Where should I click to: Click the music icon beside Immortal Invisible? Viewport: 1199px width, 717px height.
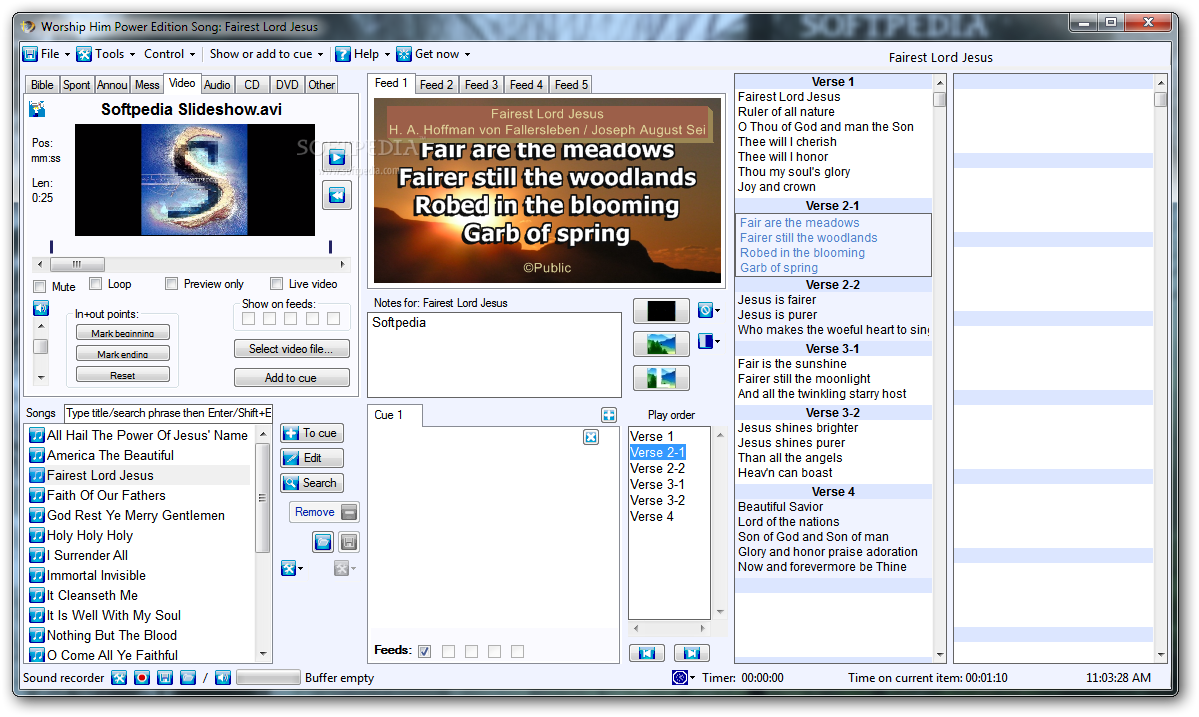click(x=37, y=576)
